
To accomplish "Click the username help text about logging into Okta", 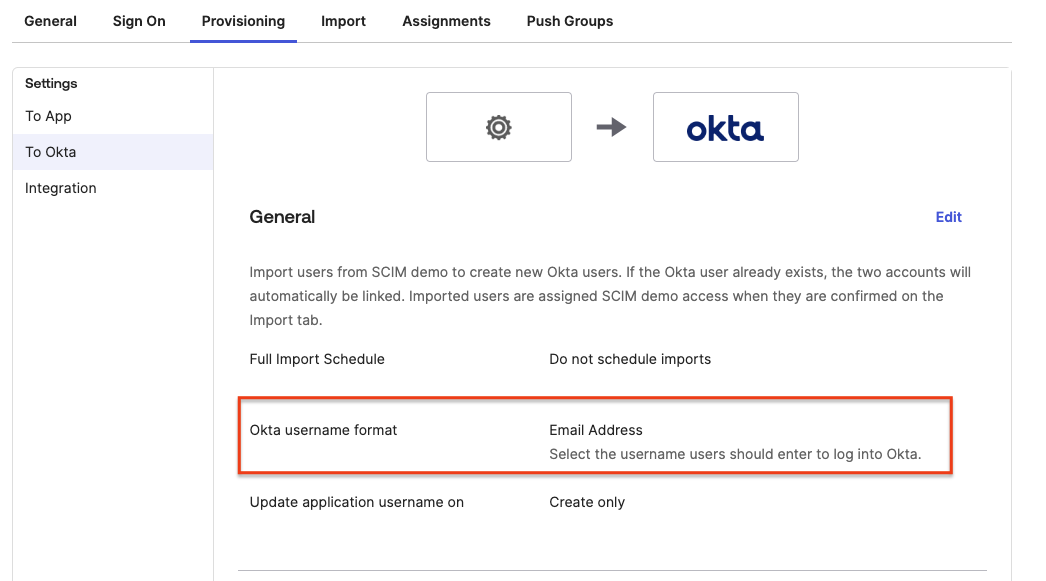I will coord(734,454).
